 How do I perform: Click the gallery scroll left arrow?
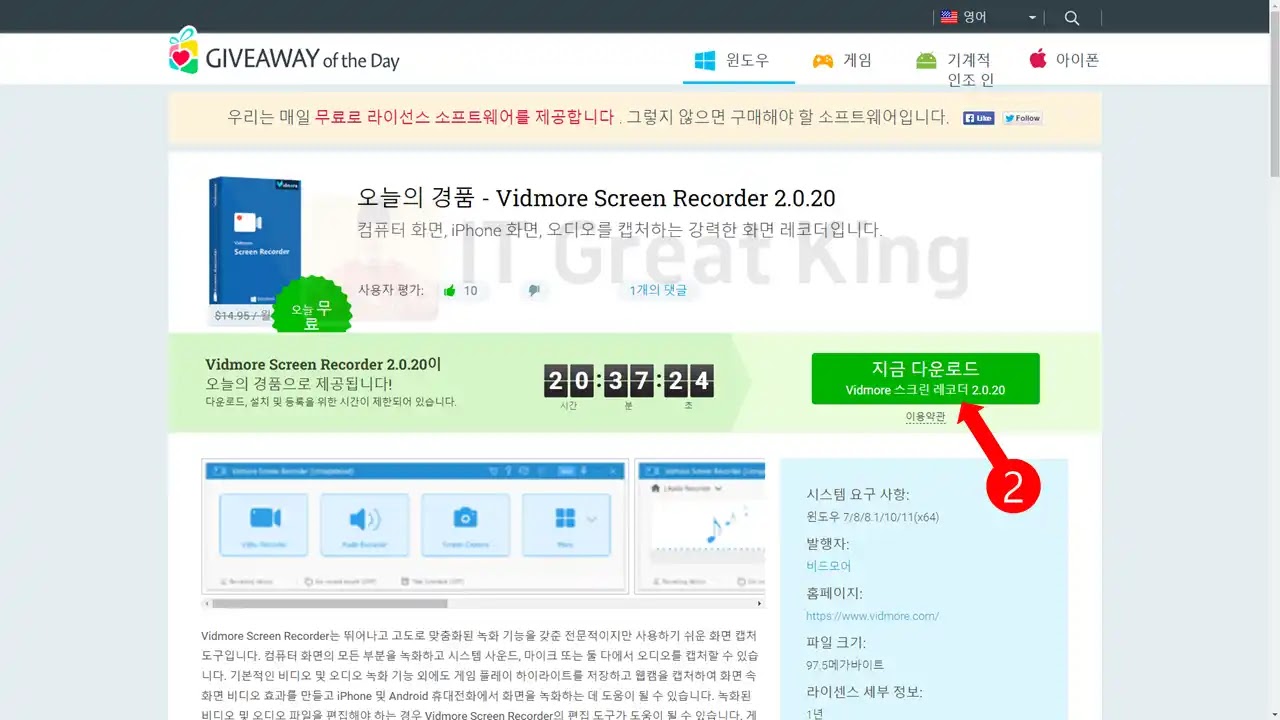(207, 603)
